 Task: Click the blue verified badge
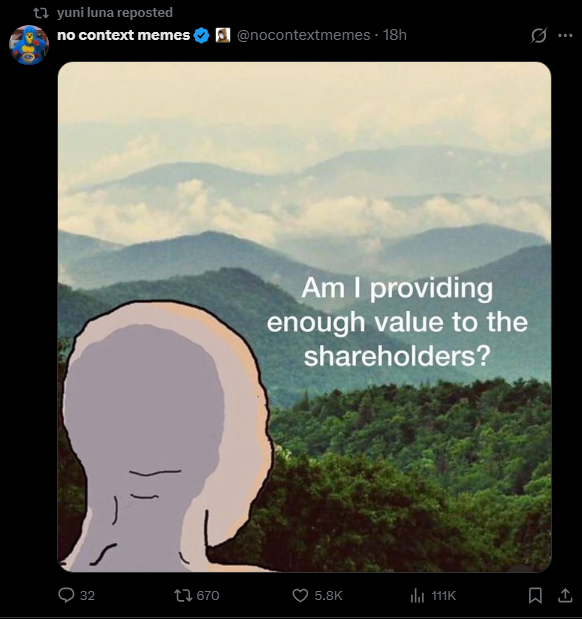pyautogui.click(x=202, y=35)
